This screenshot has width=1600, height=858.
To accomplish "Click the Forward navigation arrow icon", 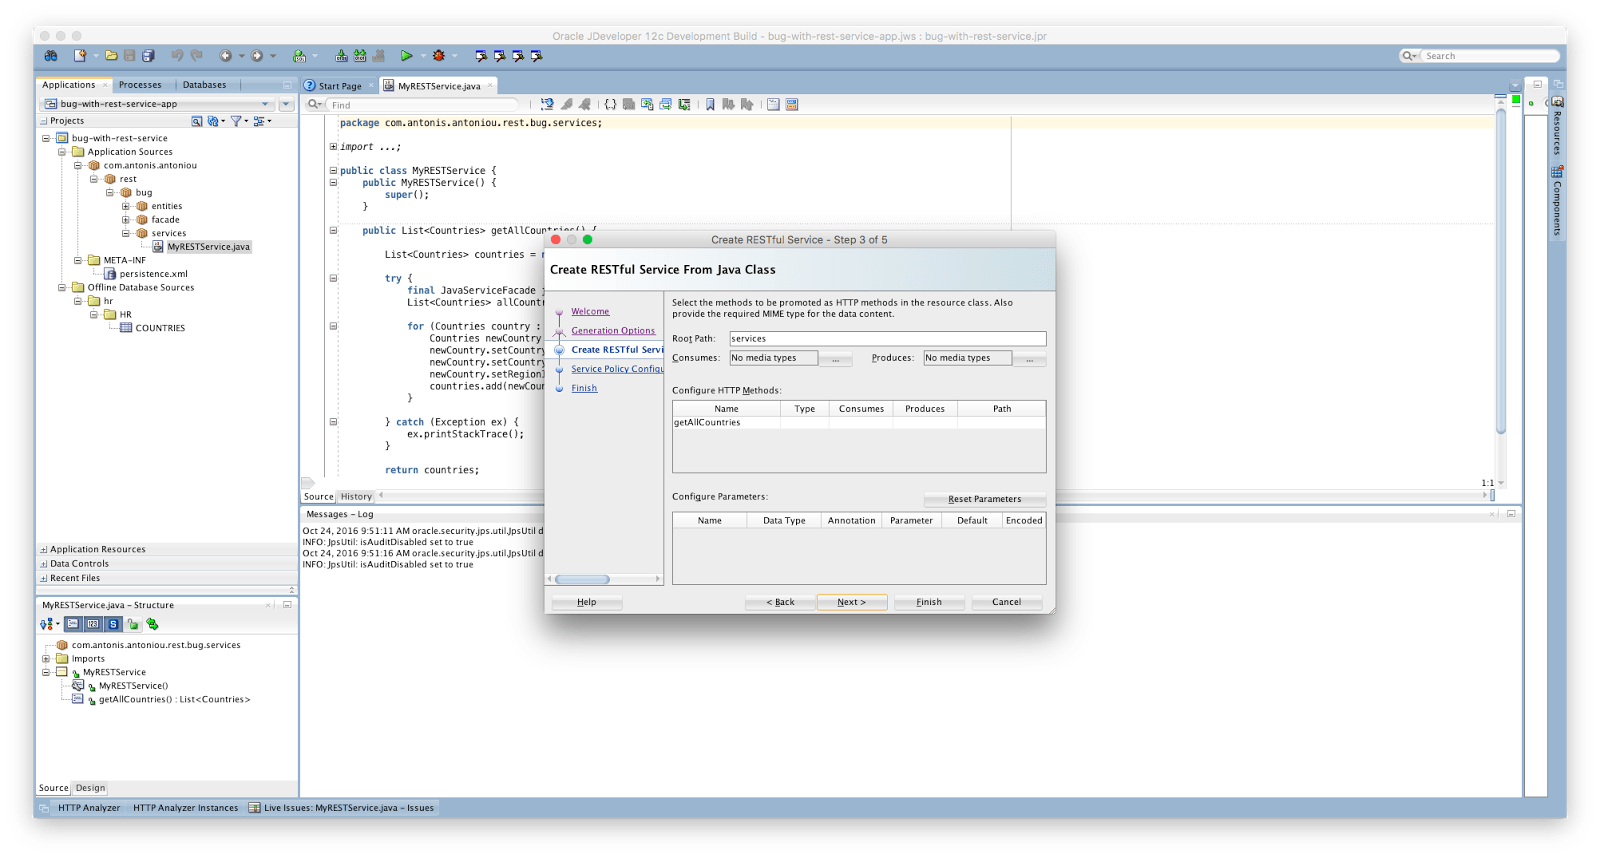I will pos(257,56).
